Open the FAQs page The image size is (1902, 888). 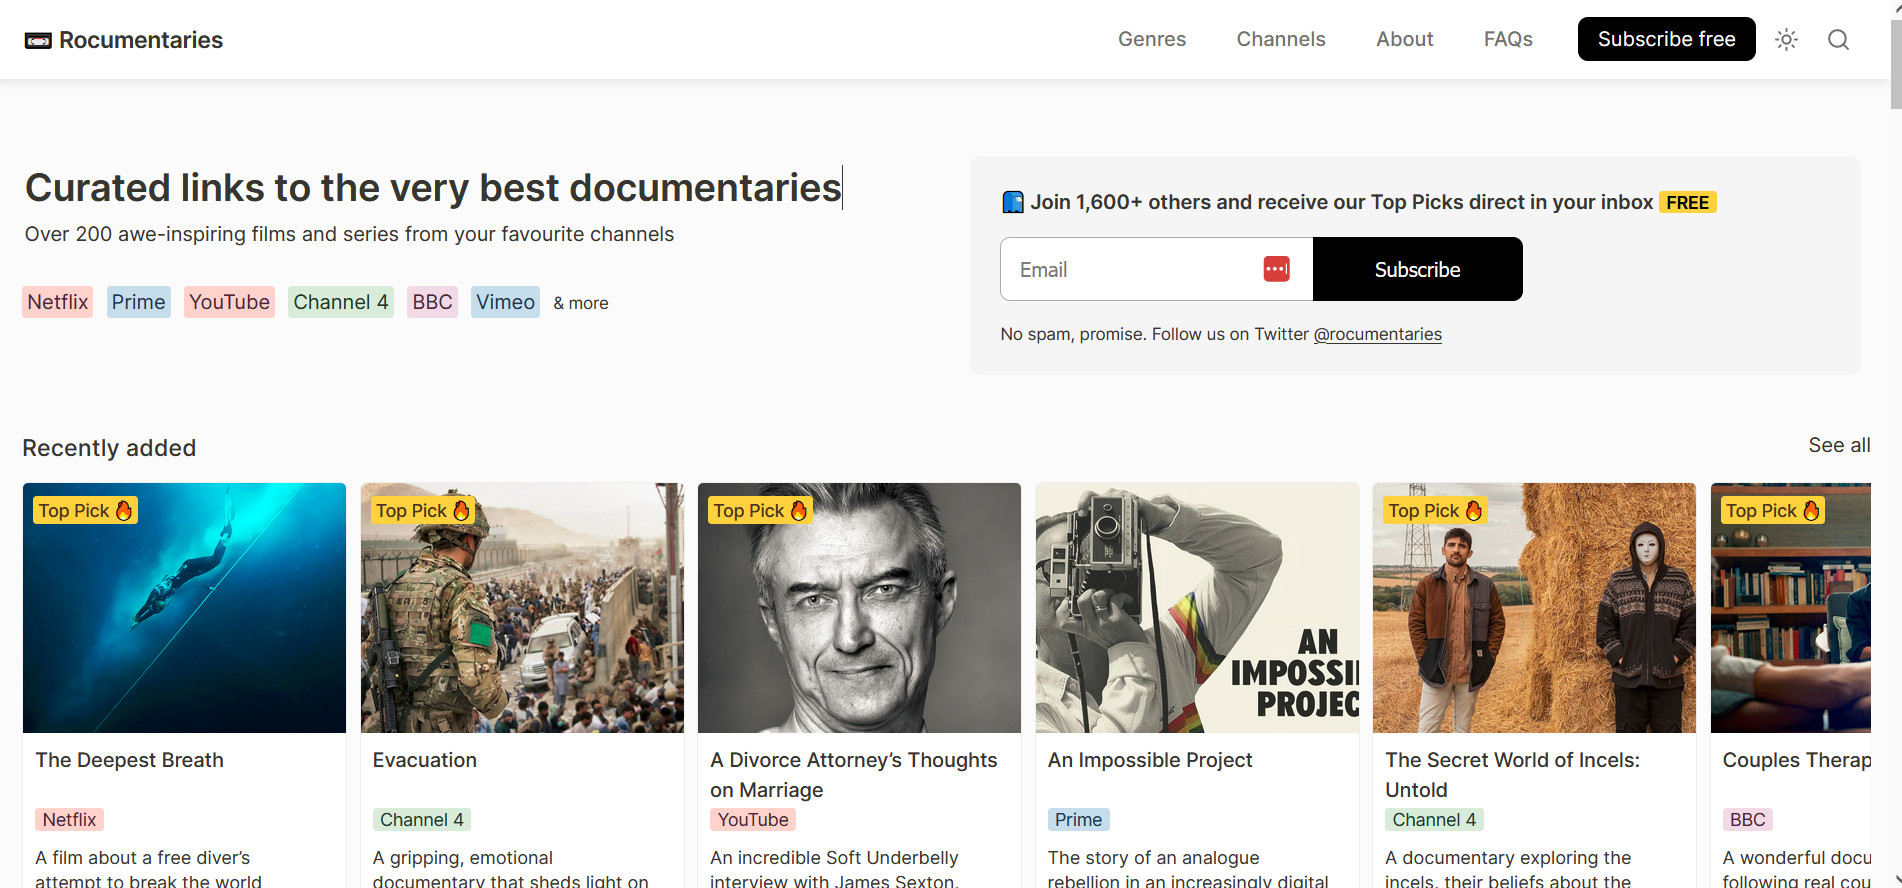[x=1507, y=39]
